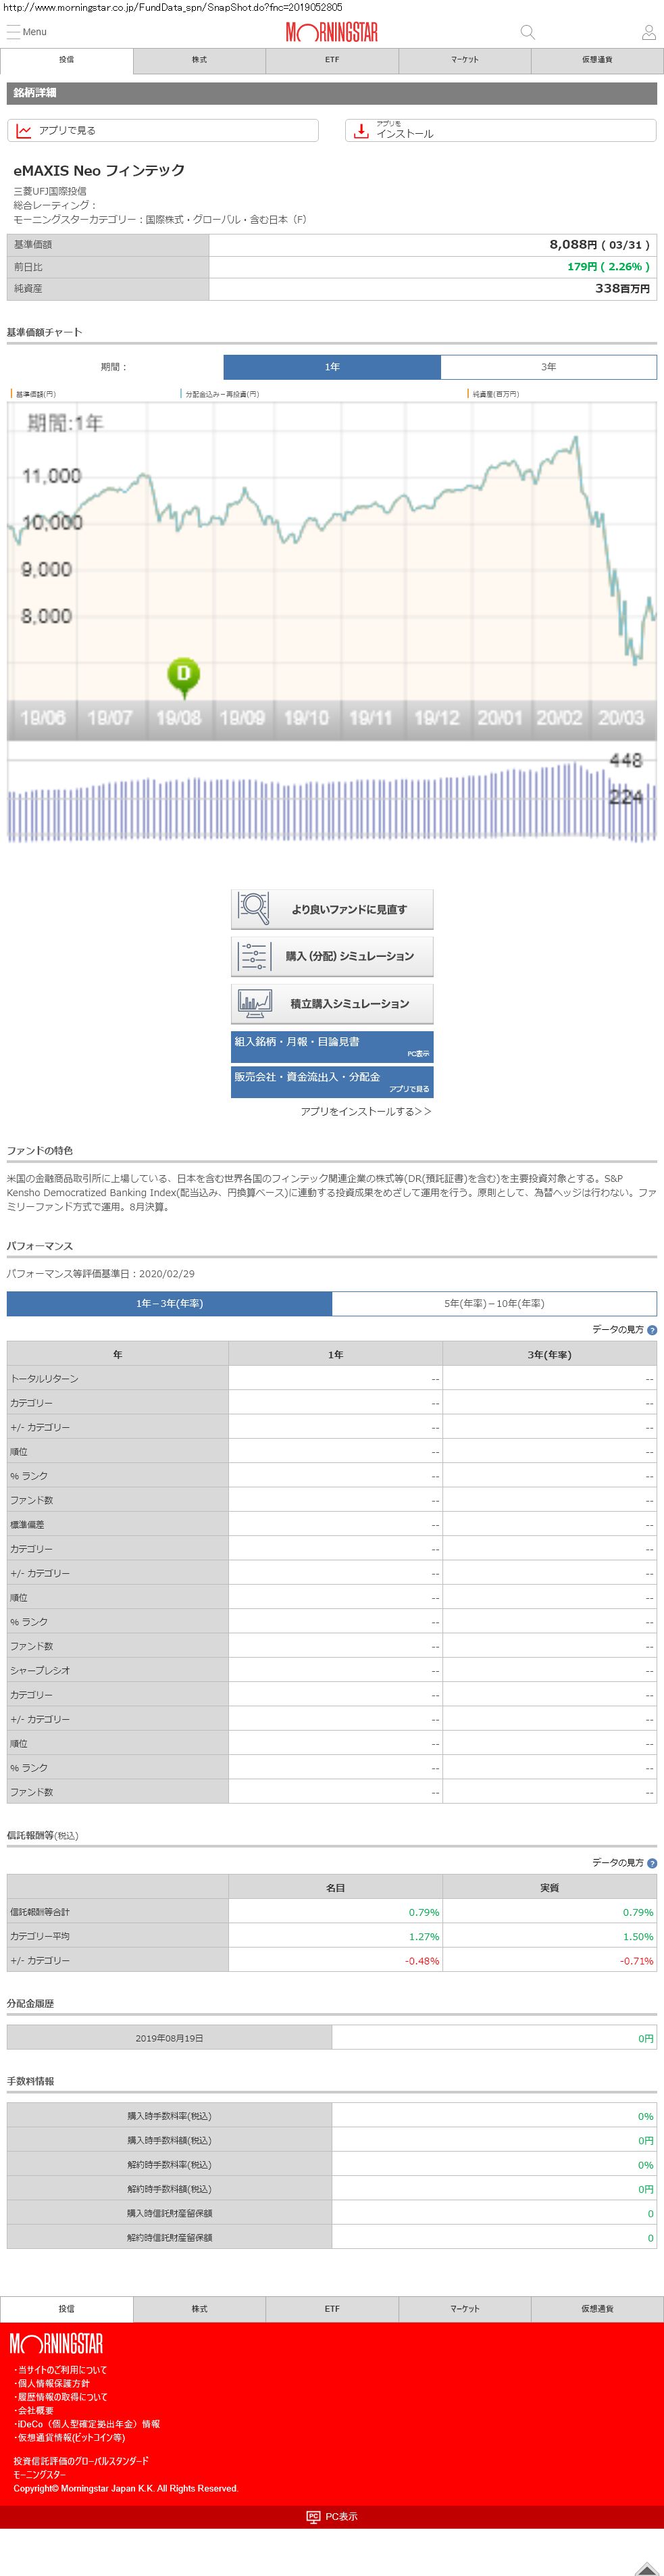664x2576 pixels.
Task: Switch chart period to 3年
Action: coord(548,367)
